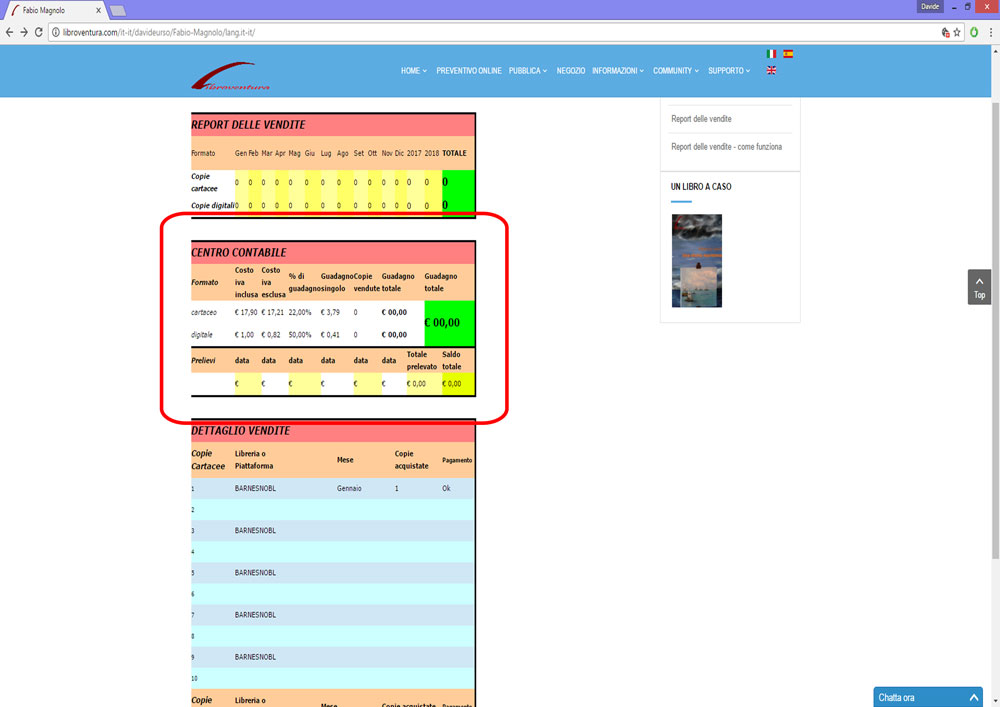Expand the HOME dropdown menu
The image size is (1000, 707).
(413, 71)
